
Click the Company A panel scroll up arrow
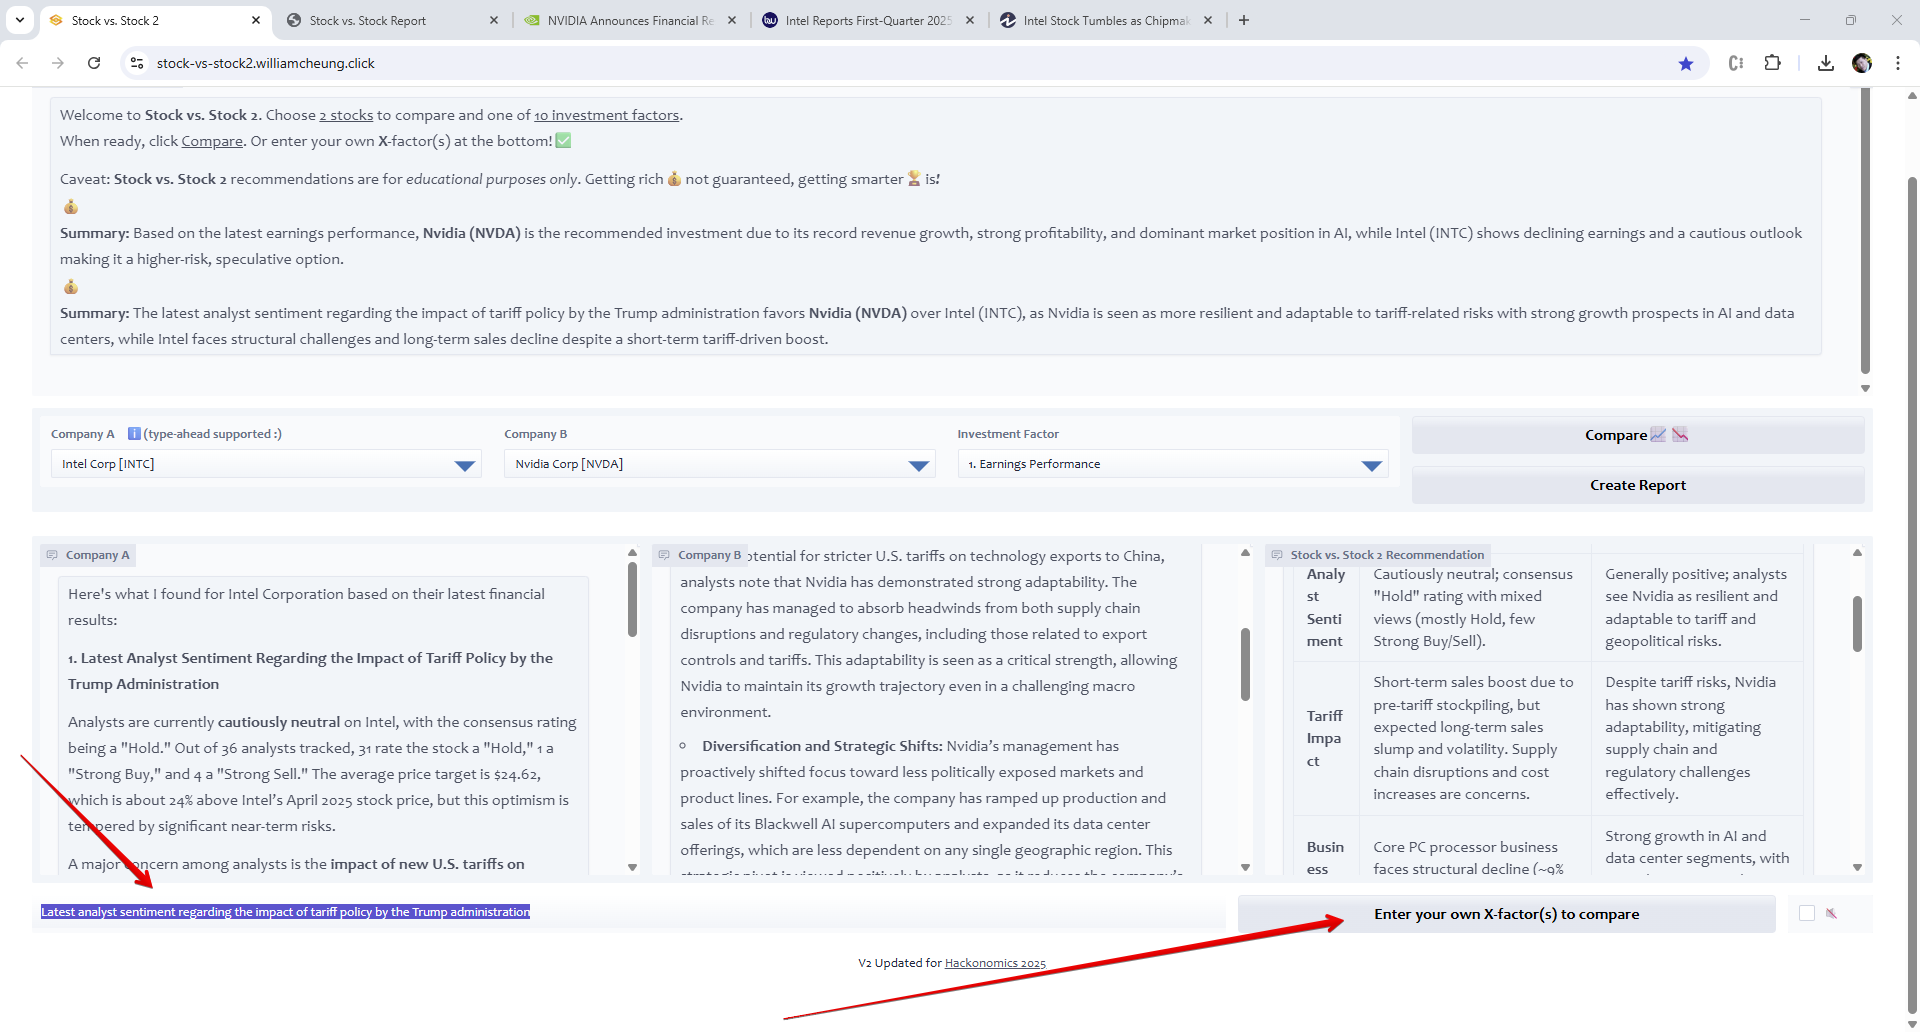[x=632, y=552]
